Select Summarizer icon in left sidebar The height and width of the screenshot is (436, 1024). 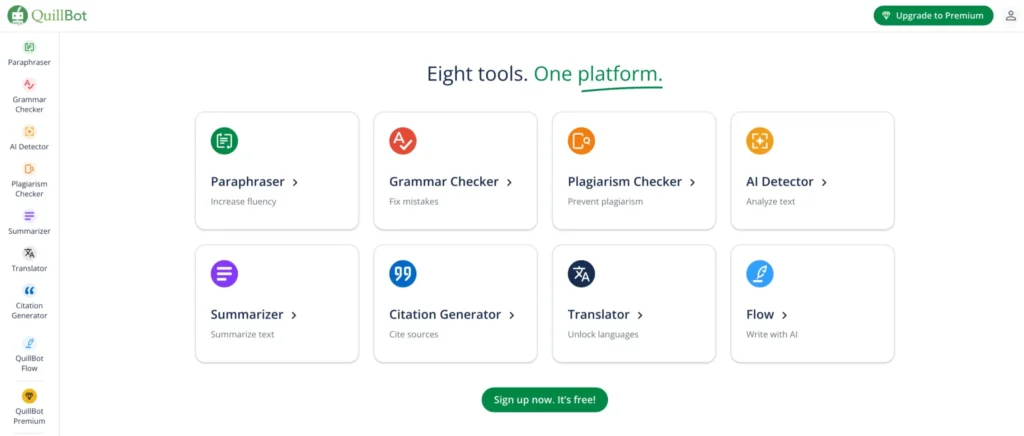[x=29, y=216]
